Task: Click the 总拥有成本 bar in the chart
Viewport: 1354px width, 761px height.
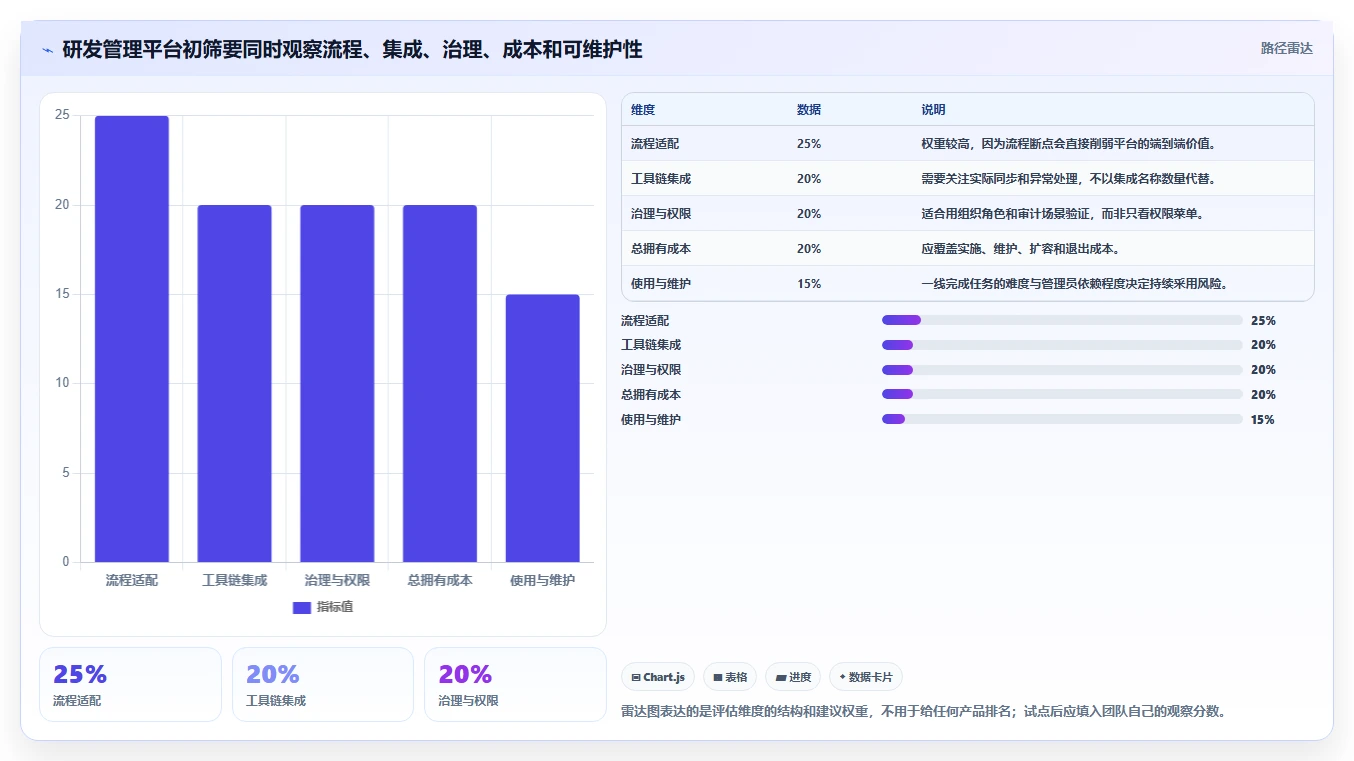Action: coord(440,384)
